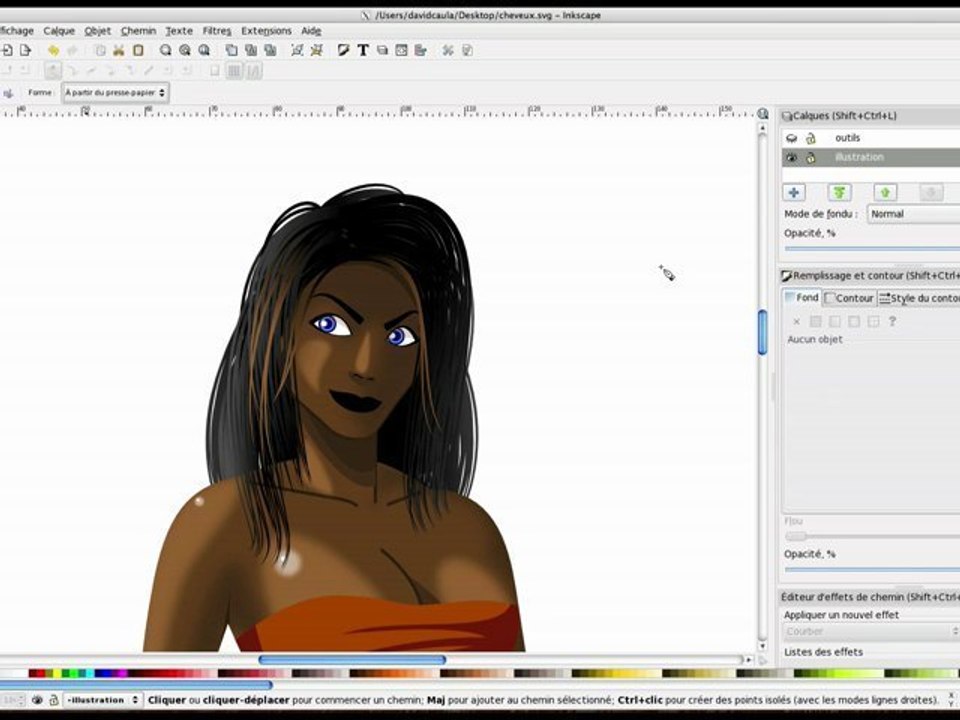The height and width of the screenshot is (720, 960).
Task: Add a new layer with plus button
Action: (x=794, y=192)
